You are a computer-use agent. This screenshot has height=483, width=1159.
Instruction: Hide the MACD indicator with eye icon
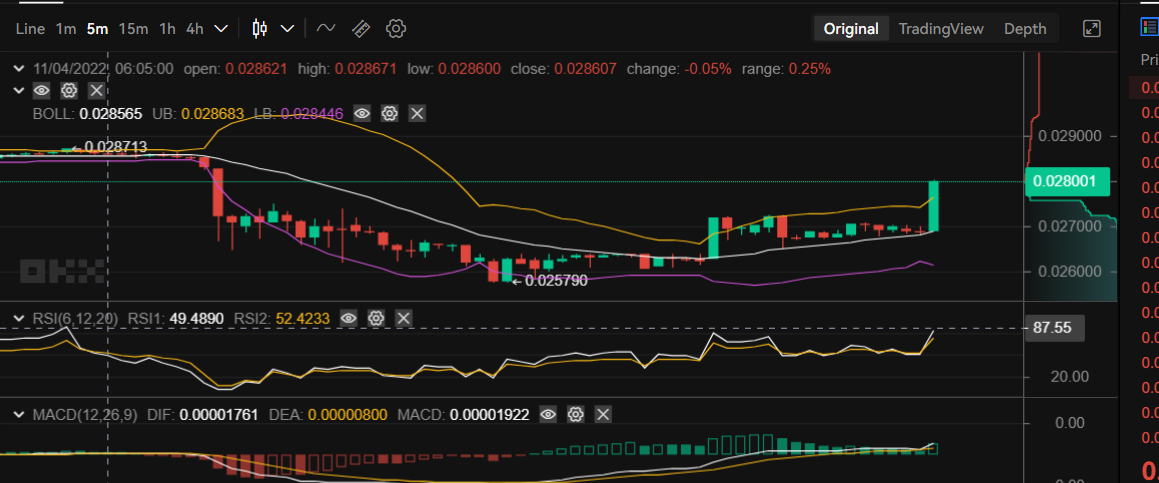point(548,415)
